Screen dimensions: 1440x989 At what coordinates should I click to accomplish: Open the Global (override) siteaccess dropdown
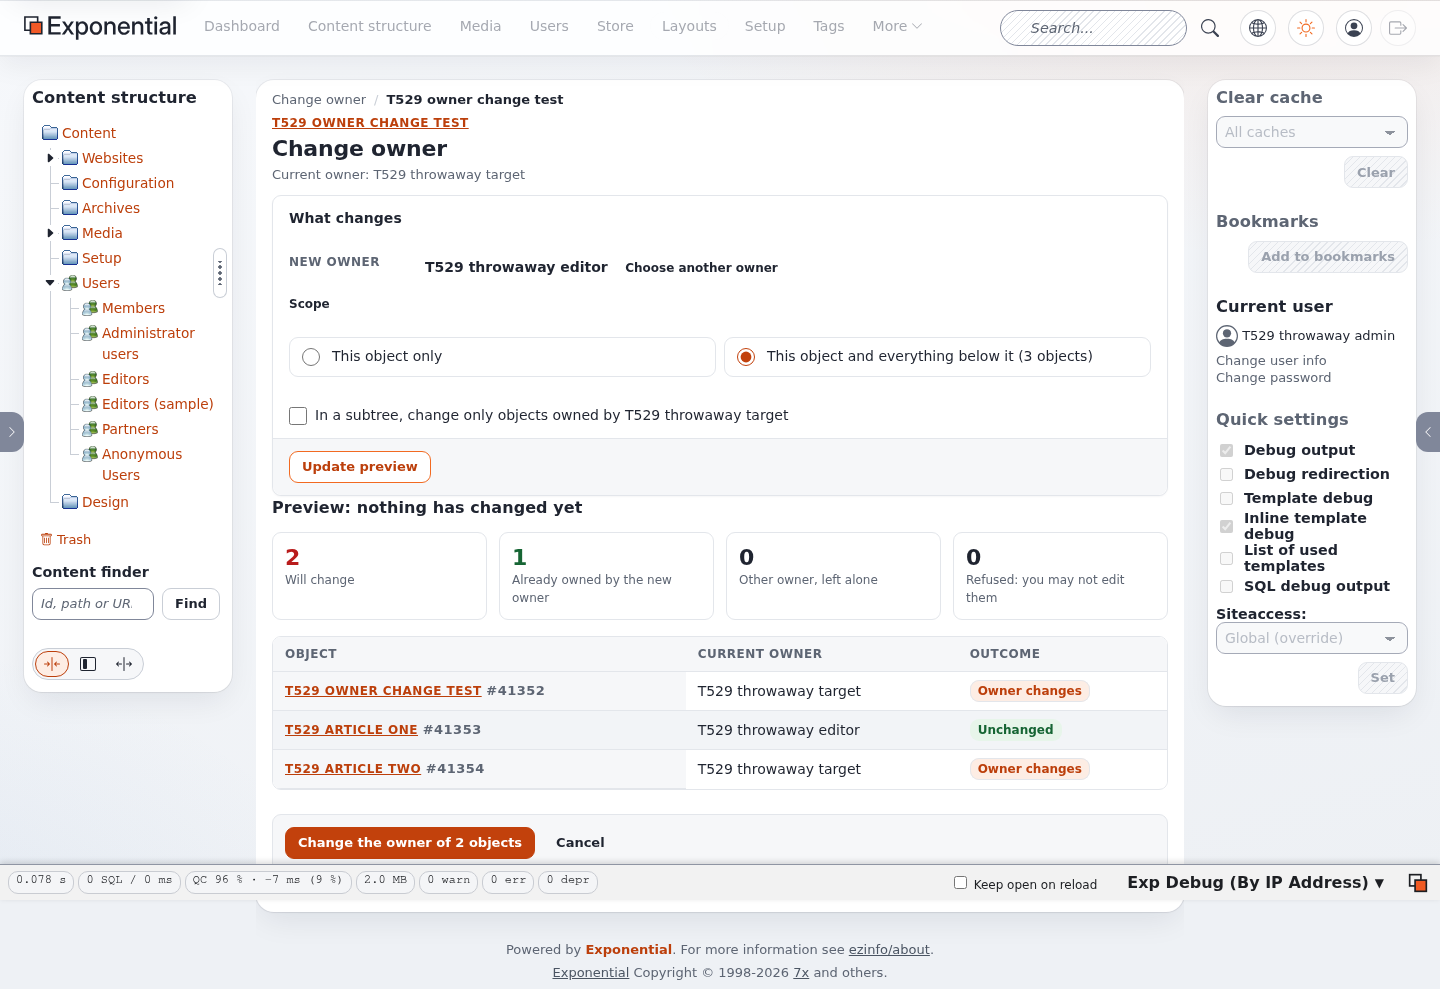[x=1312, y=638]
